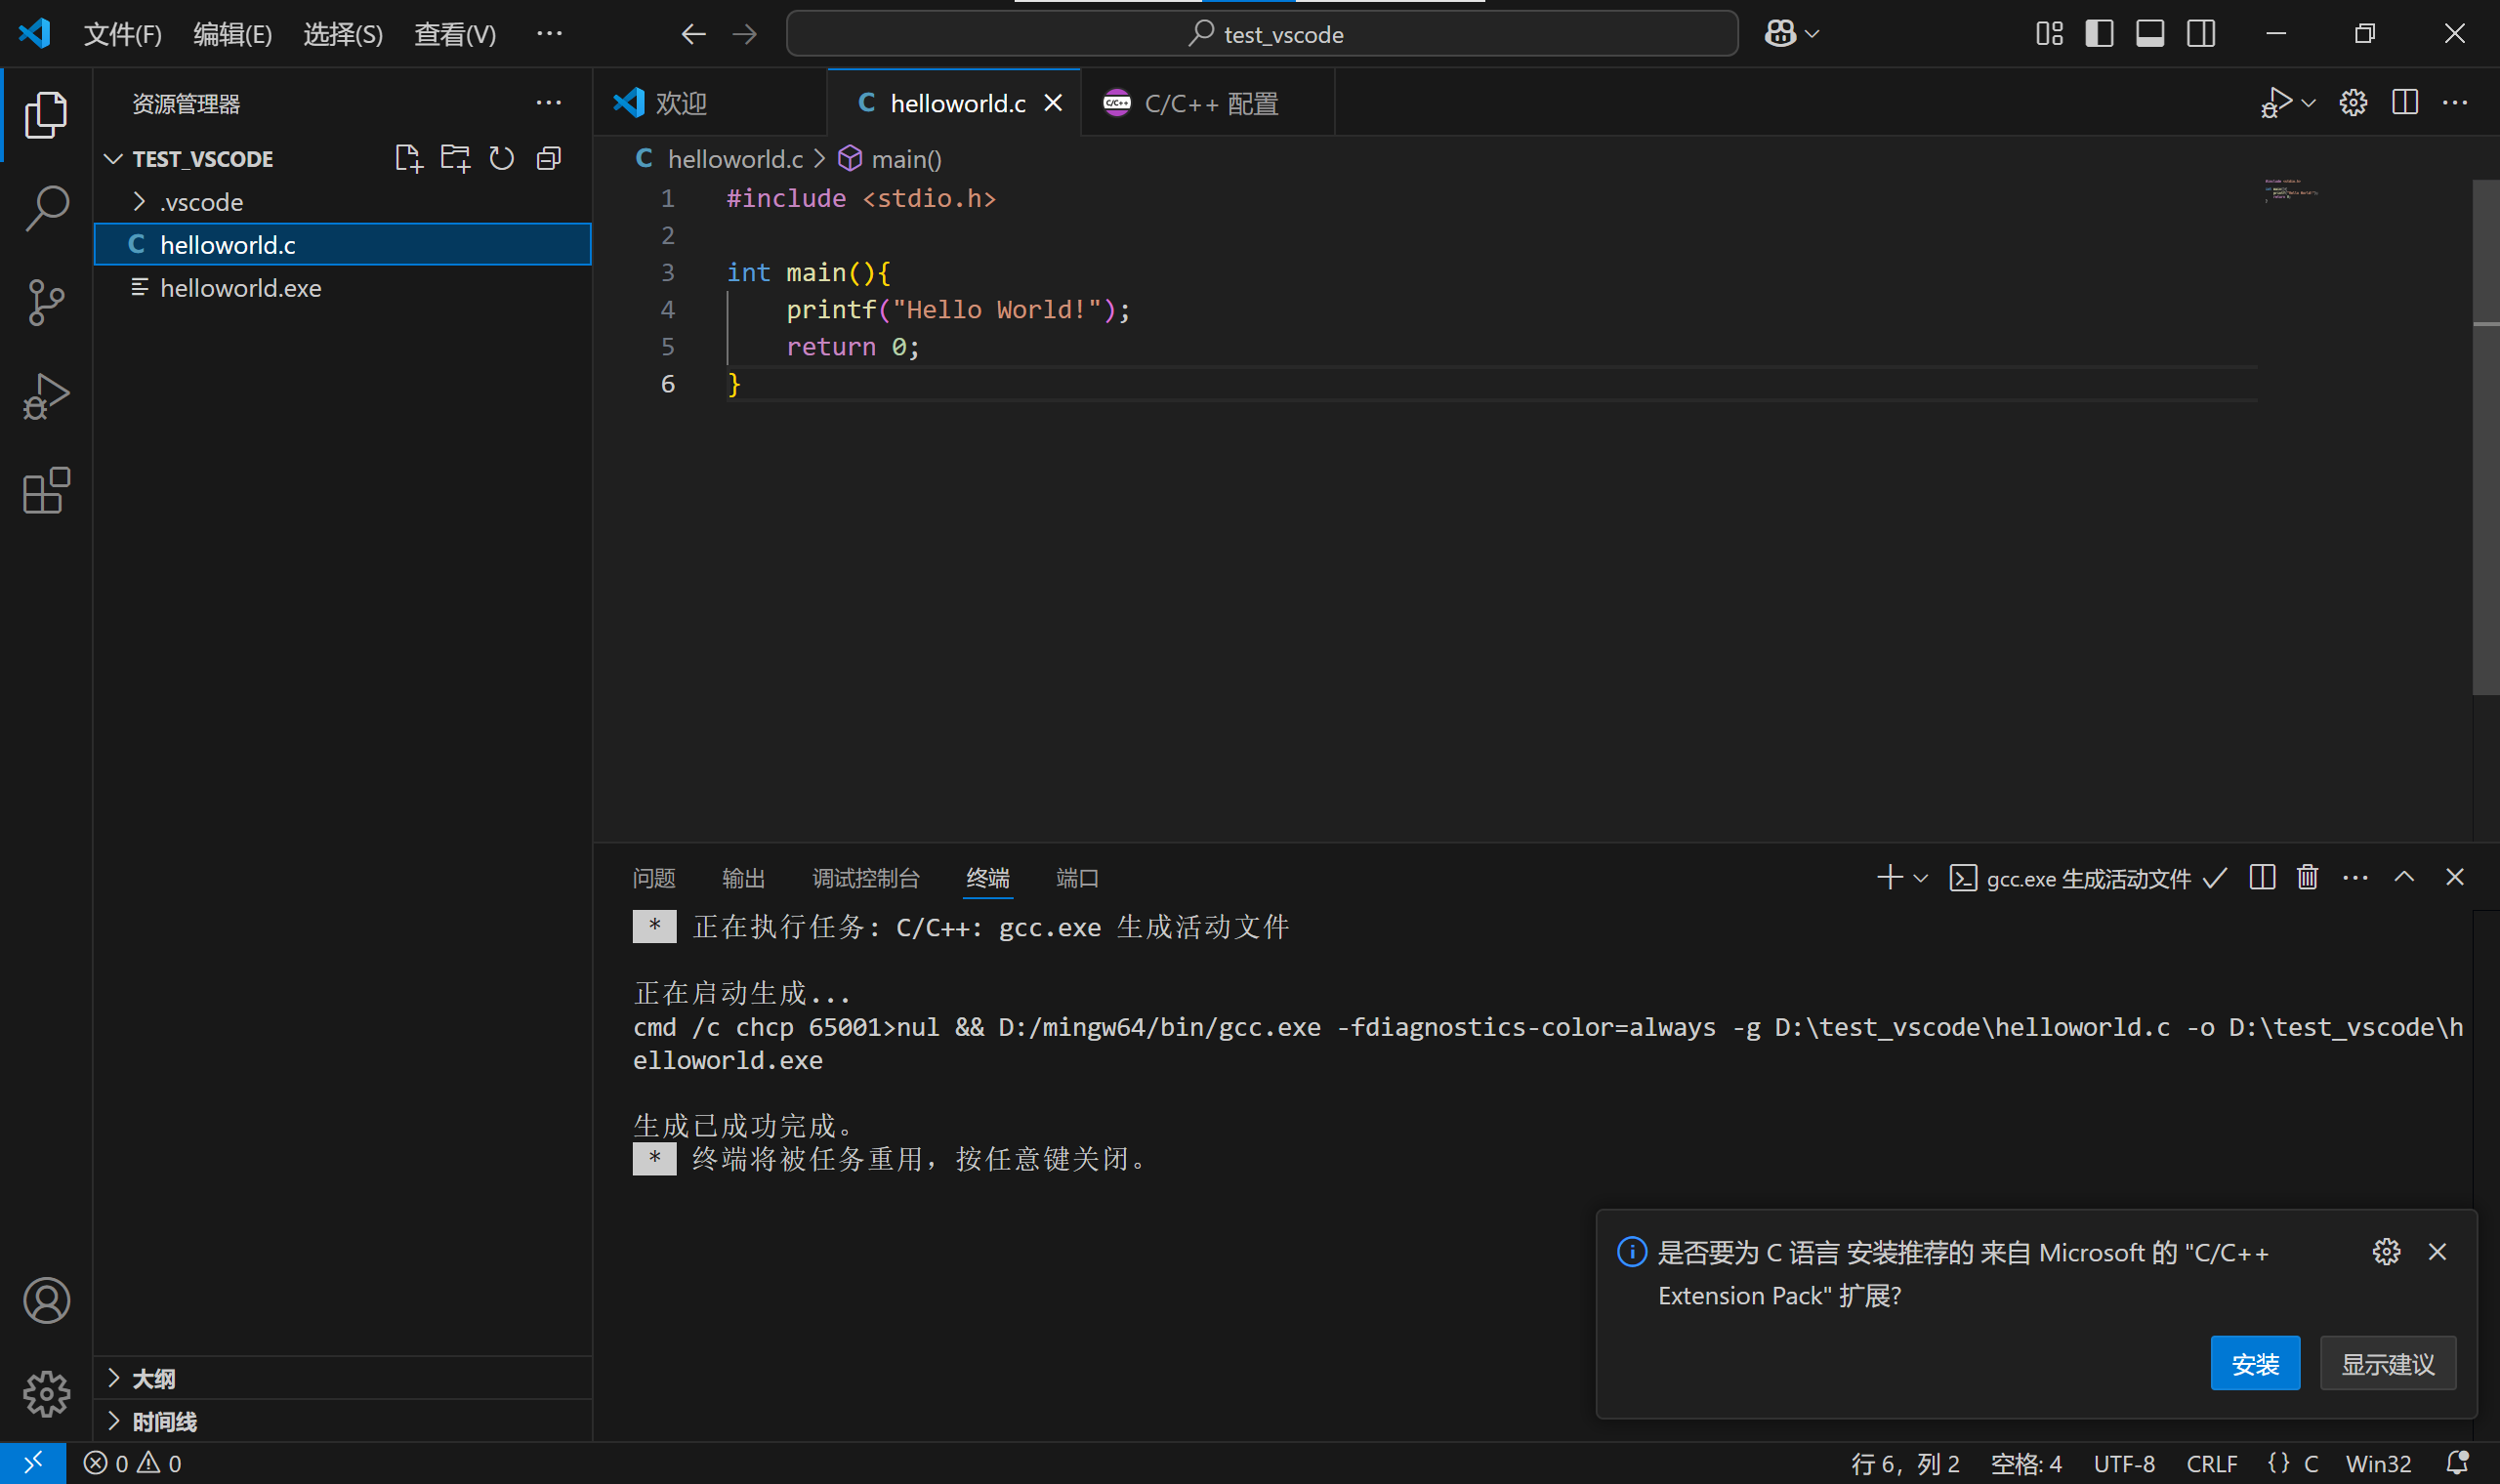Toggle the Secondary Side Bar layout control
Image resolution: width=2500 pixels, height=1484 pixels.
pos(2200,33)
